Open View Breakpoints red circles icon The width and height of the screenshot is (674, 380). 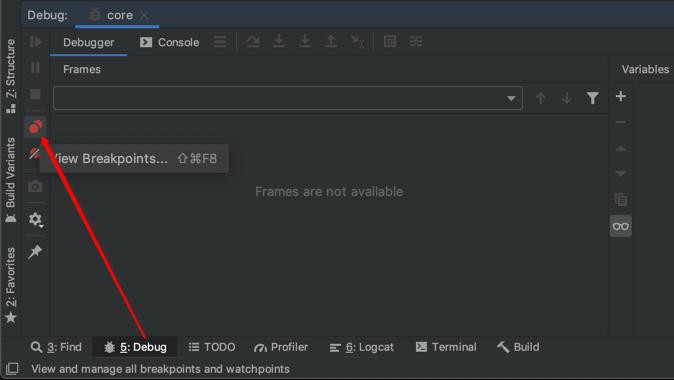pos(35,127)
